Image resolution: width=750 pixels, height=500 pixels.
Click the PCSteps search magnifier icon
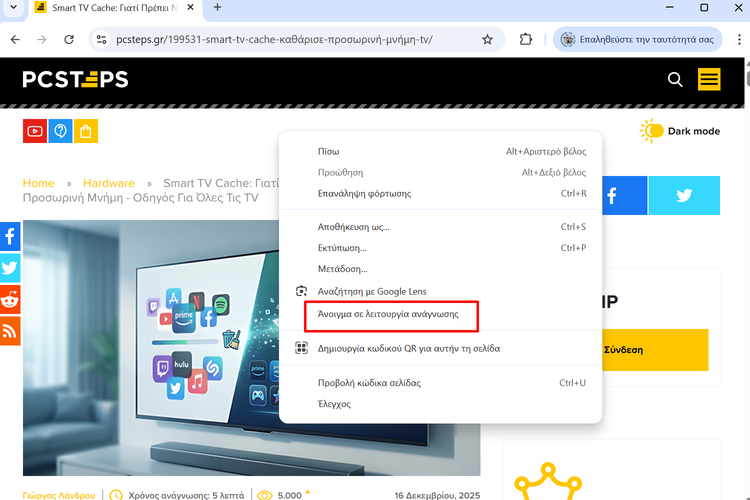(x=675, y=80)
